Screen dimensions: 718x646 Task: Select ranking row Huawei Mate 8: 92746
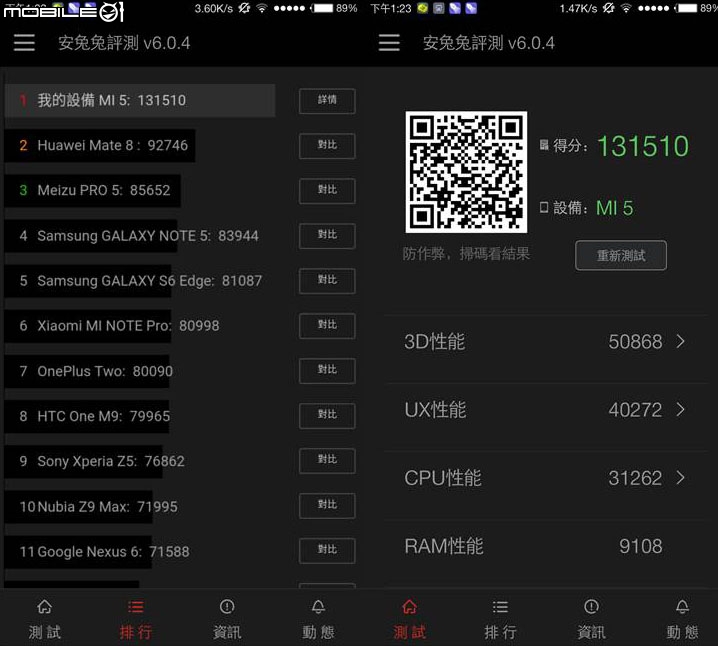[100, 146]
